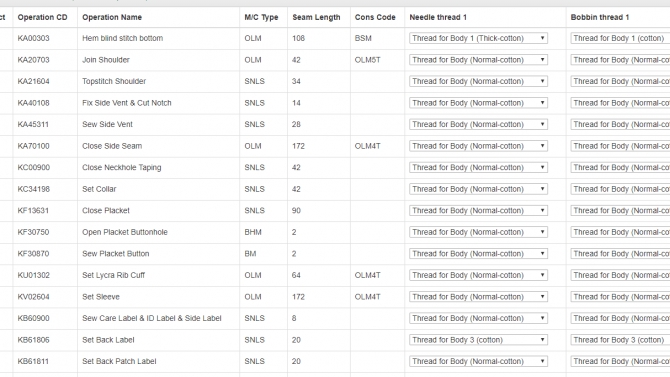670x377 pixels.
Task: Click the 'Open Placket Buttonhole' operation name
Action: (x=125, y=232)
